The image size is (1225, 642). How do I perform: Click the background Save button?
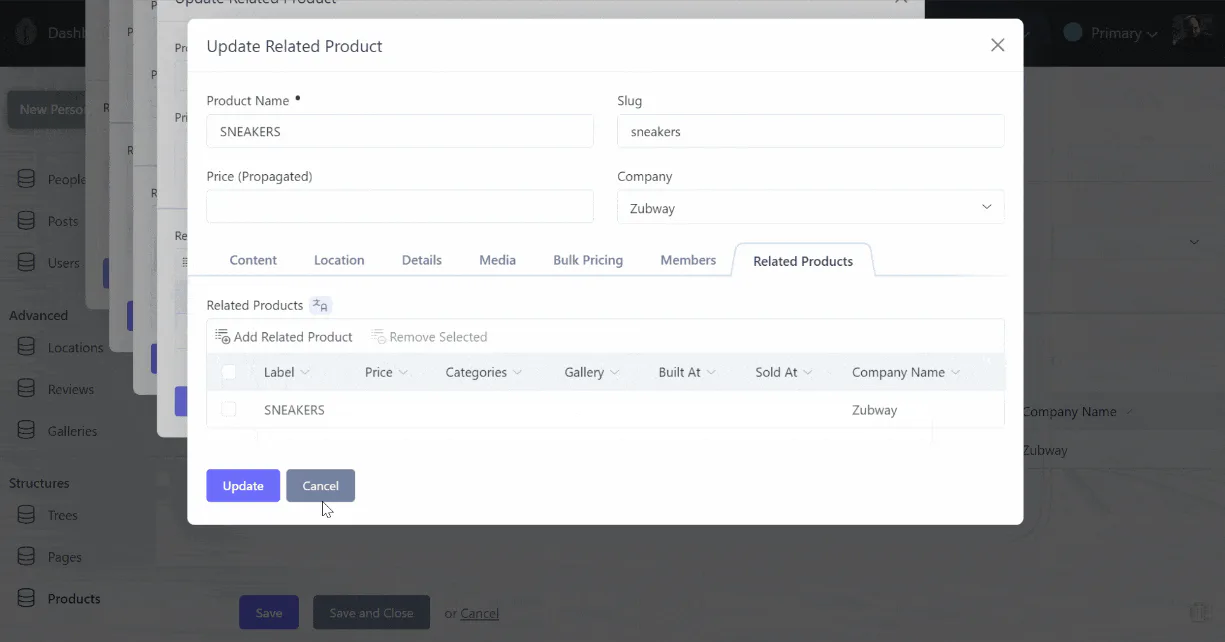(269, 613)
